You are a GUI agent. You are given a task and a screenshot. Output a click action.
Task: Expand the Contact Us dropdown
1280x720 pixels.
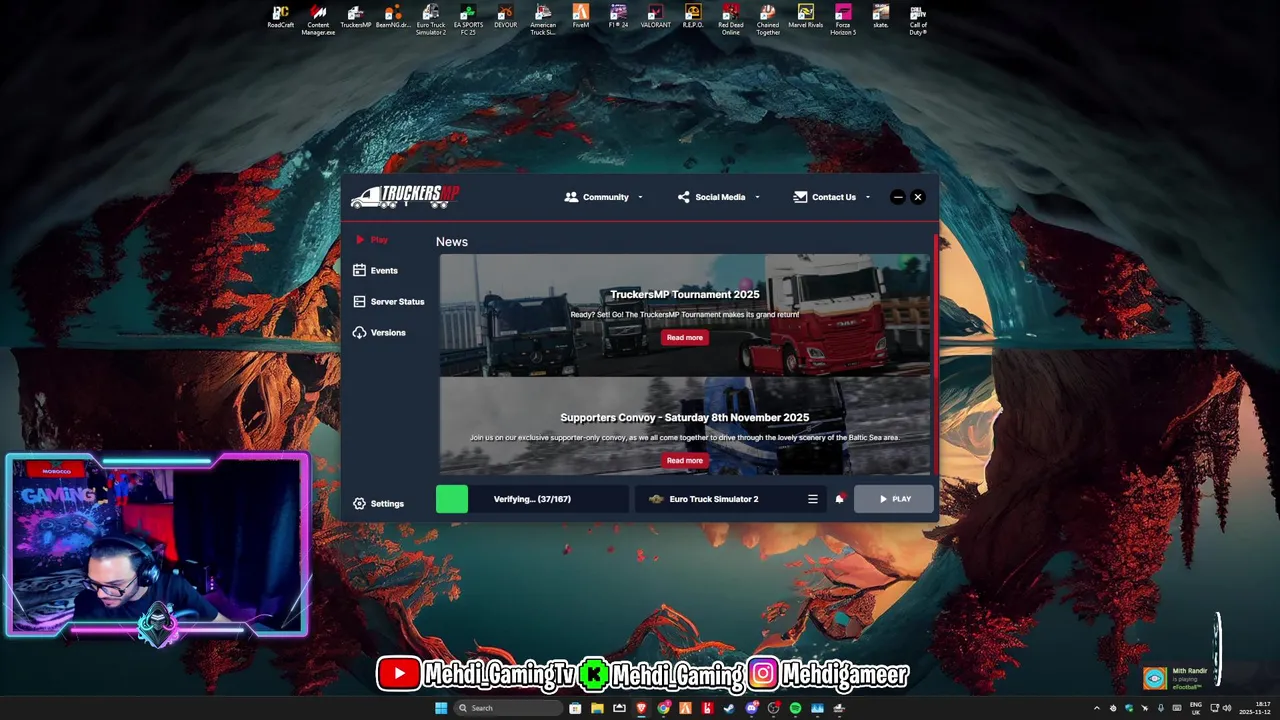click(832, 197)
